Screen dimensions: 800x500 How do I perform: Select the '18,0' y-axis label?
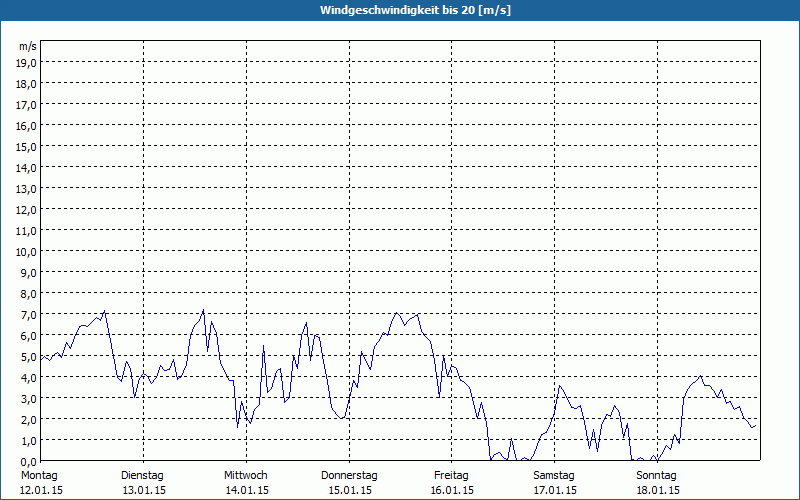pyautogui.click(x=26, y=84)
